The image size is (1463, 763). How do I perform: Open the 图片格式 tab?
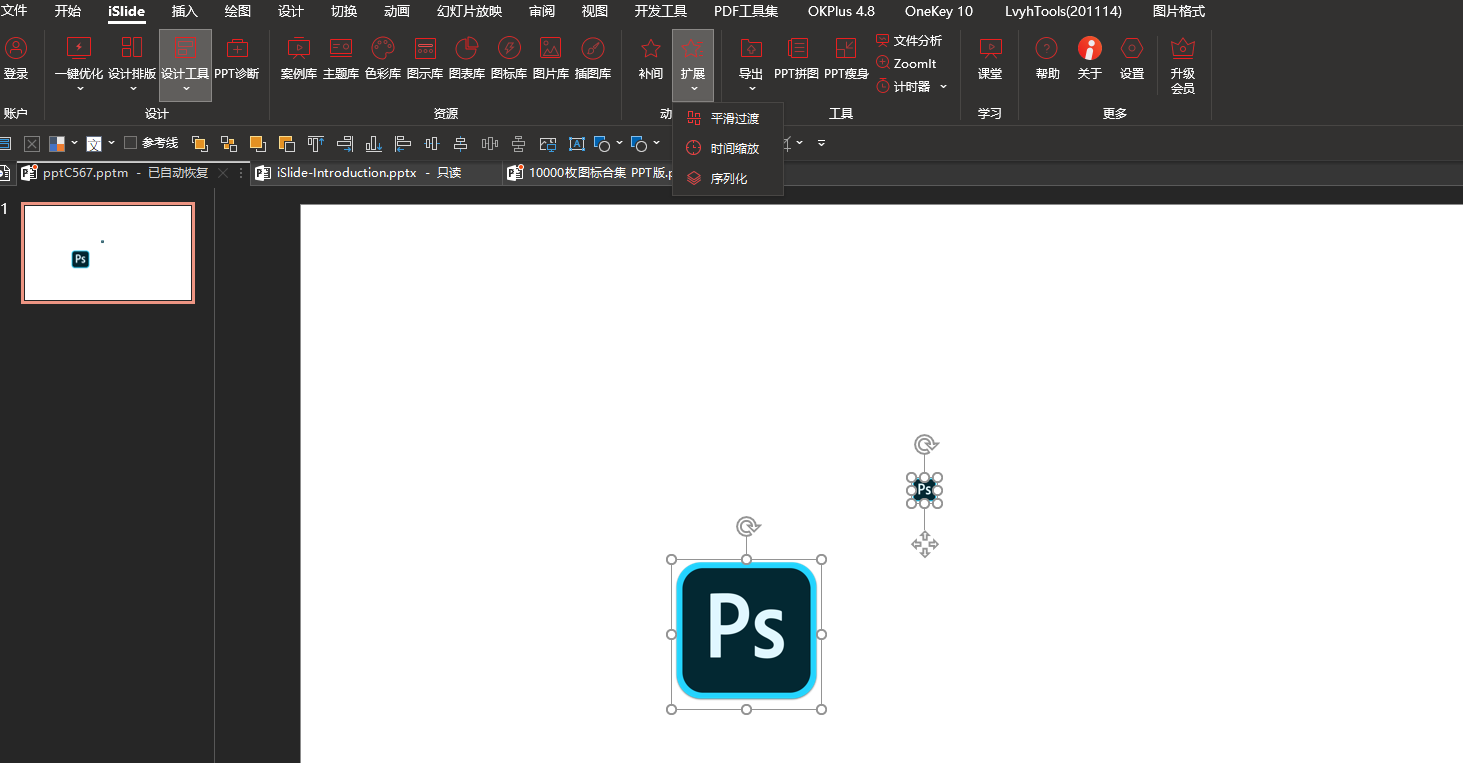click(x=1179, y=11)
